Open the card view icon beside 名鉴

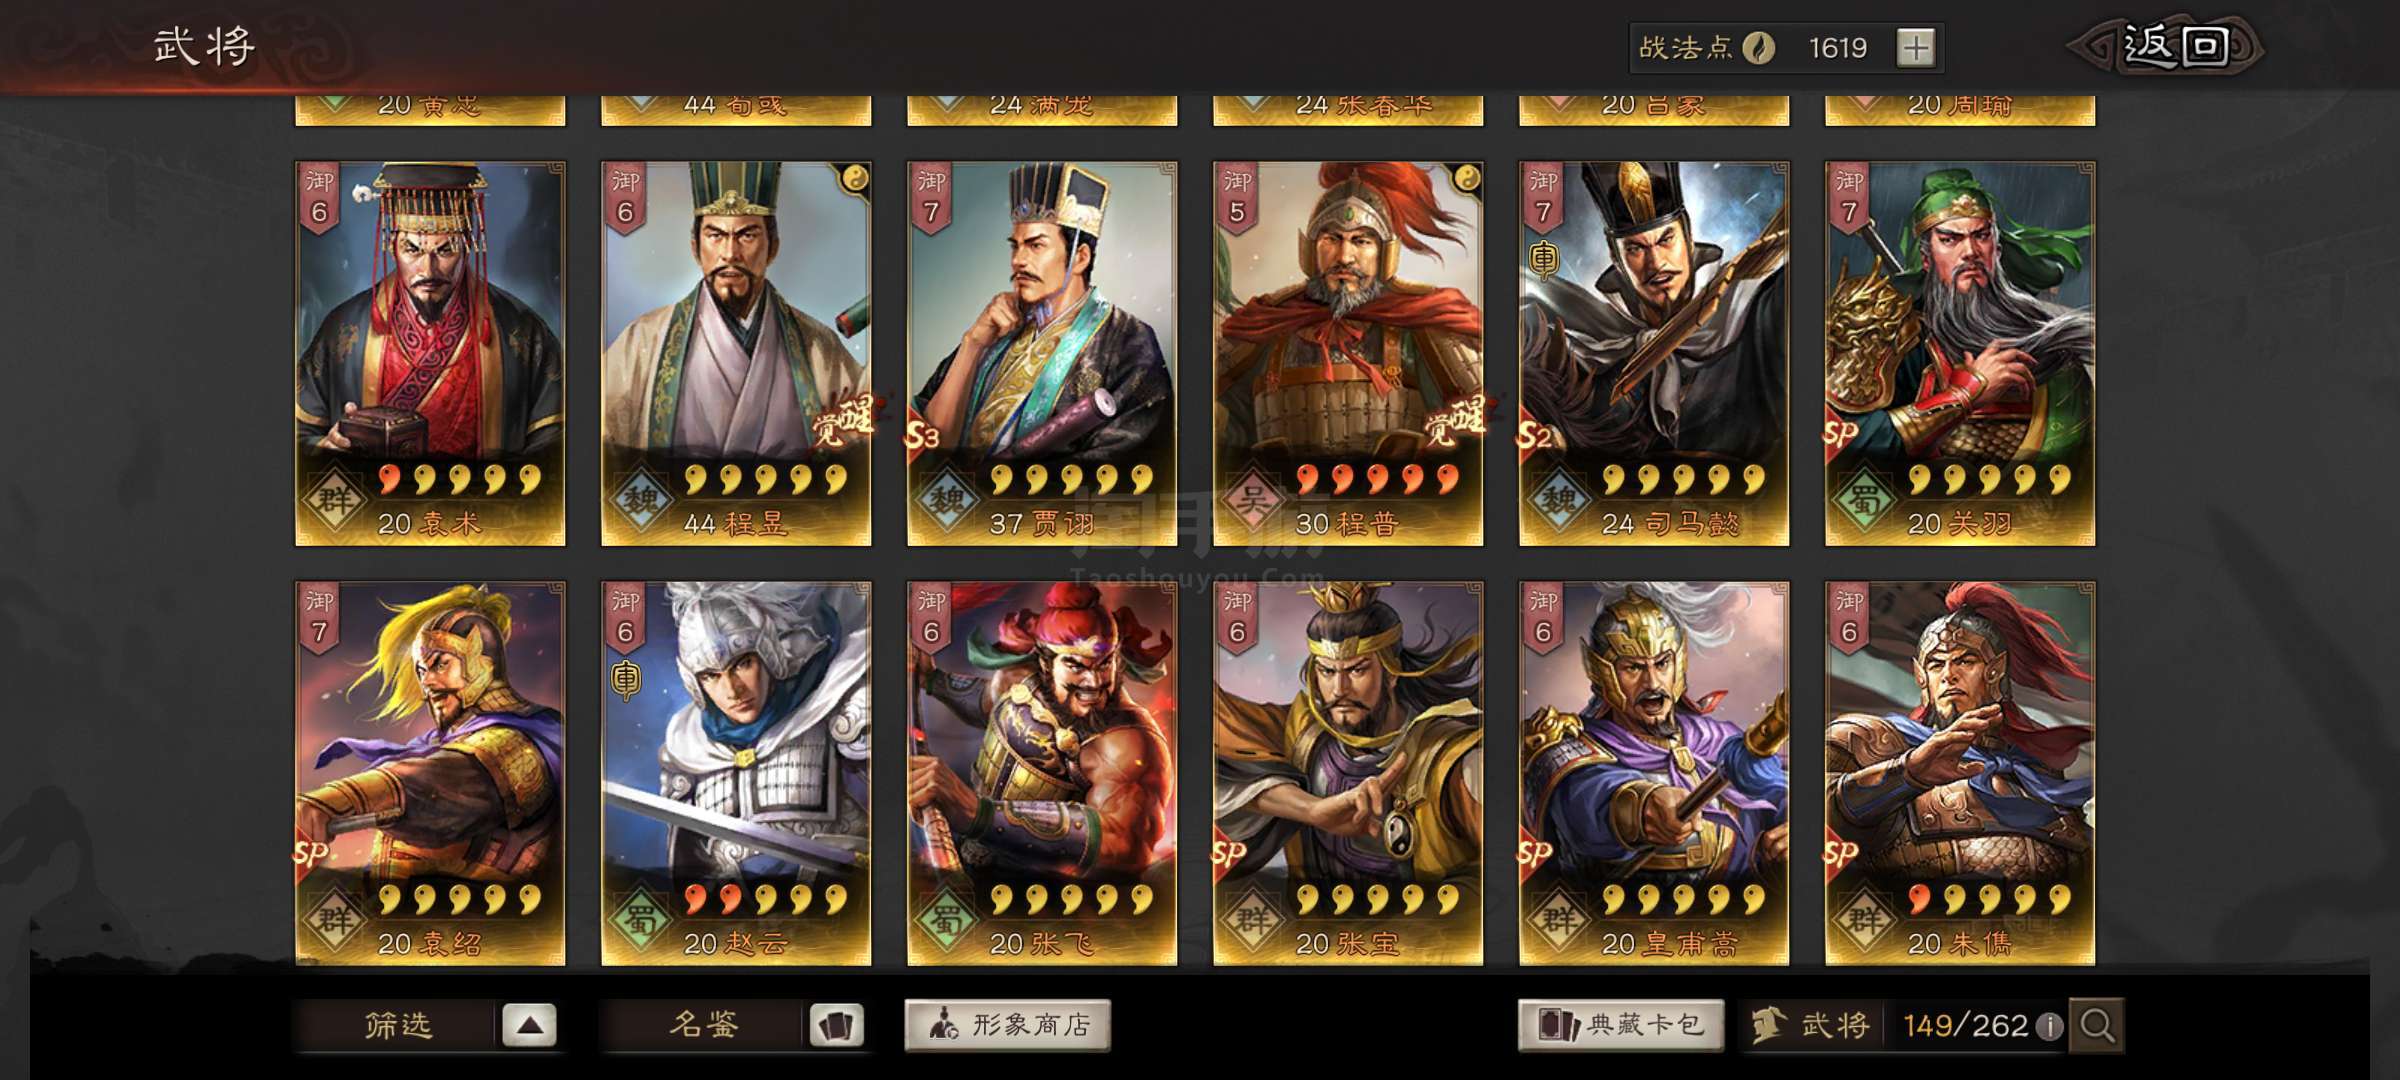[x=836, y=1025]
